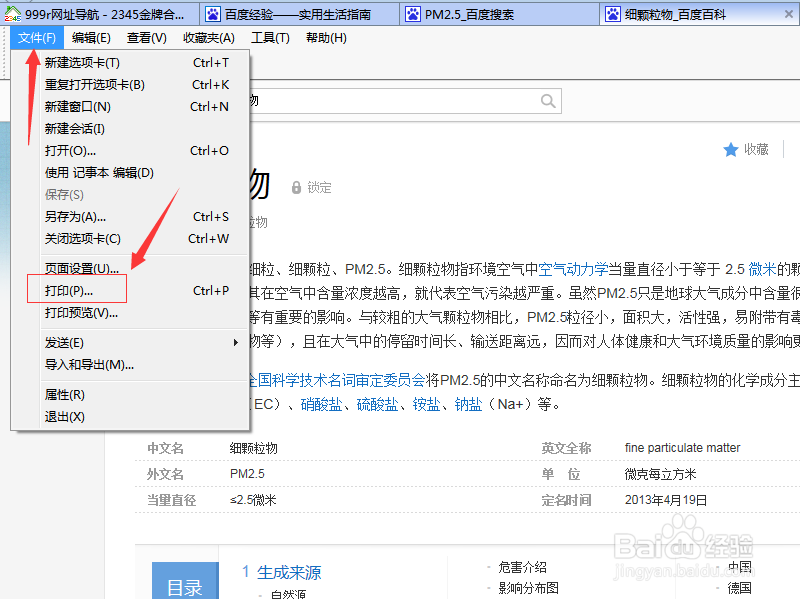This screenshot has height=599, width=800.
Task: Click the 收藏 star icon
Action: point(731,149)
